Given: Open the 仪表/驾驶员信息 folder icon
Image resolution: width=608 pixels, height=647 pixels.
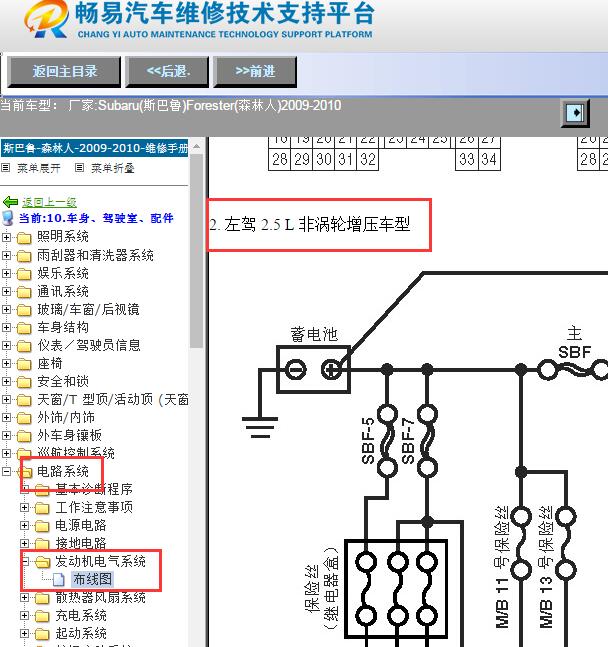Looking at the screenshot, I should click(24, 346).
